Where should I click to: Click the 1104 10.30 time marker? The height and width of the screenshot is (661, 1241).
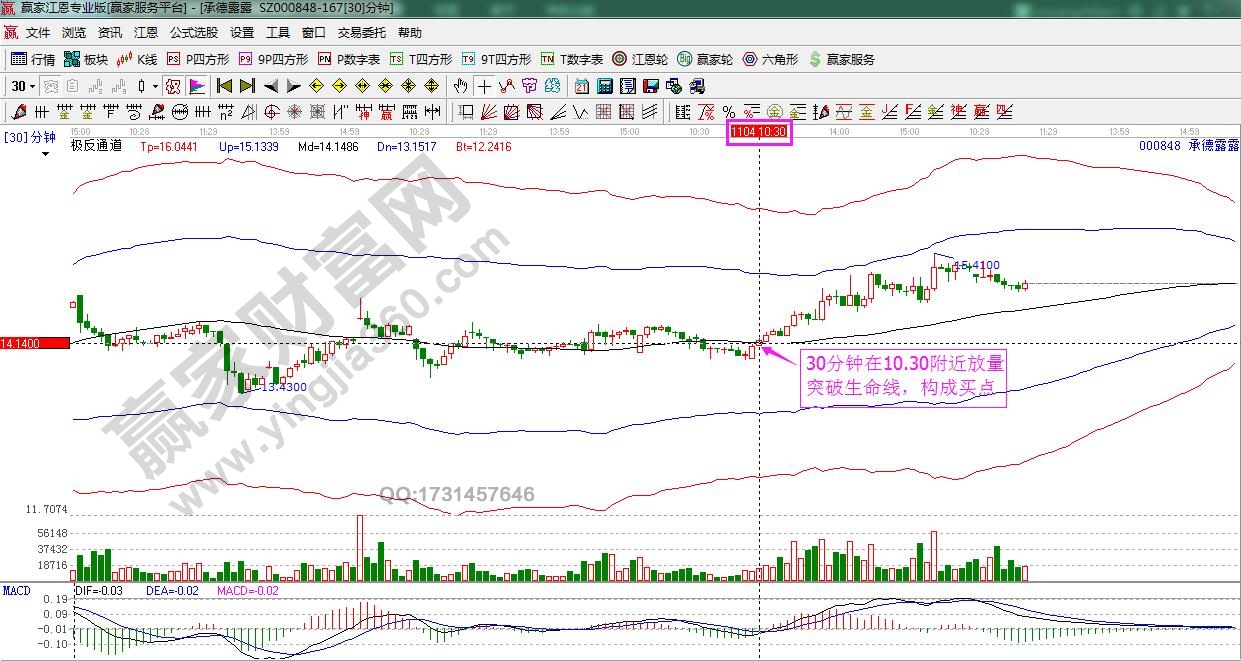[x=759, y=131]
